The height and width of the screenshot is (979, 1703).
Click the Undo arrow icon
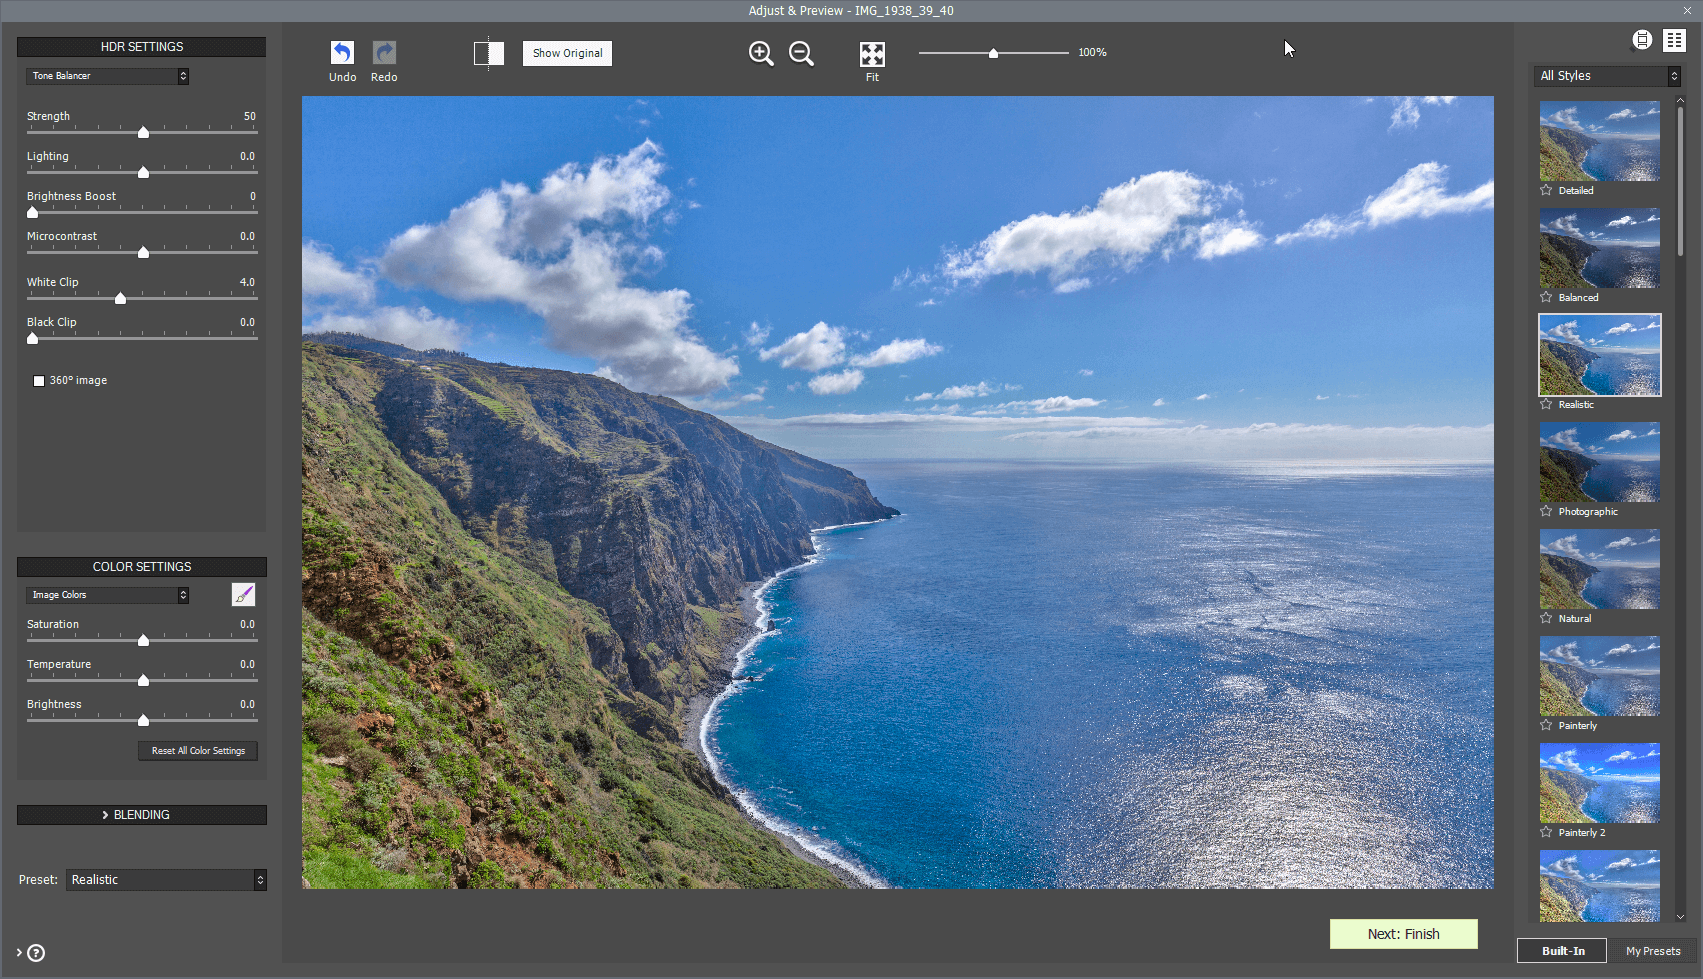tap(342, 52)
